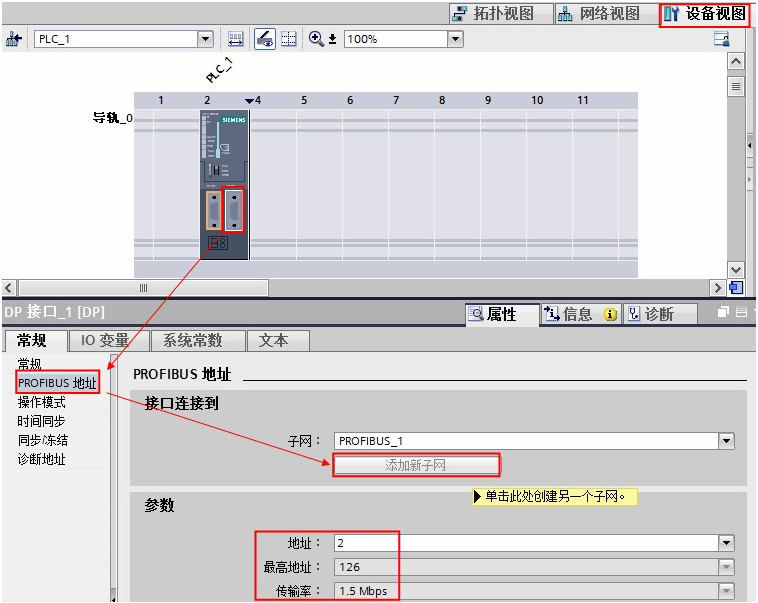Select 操作模式 in the navigation tree
This screenshot has height=603, width=758.
(42, 402)
